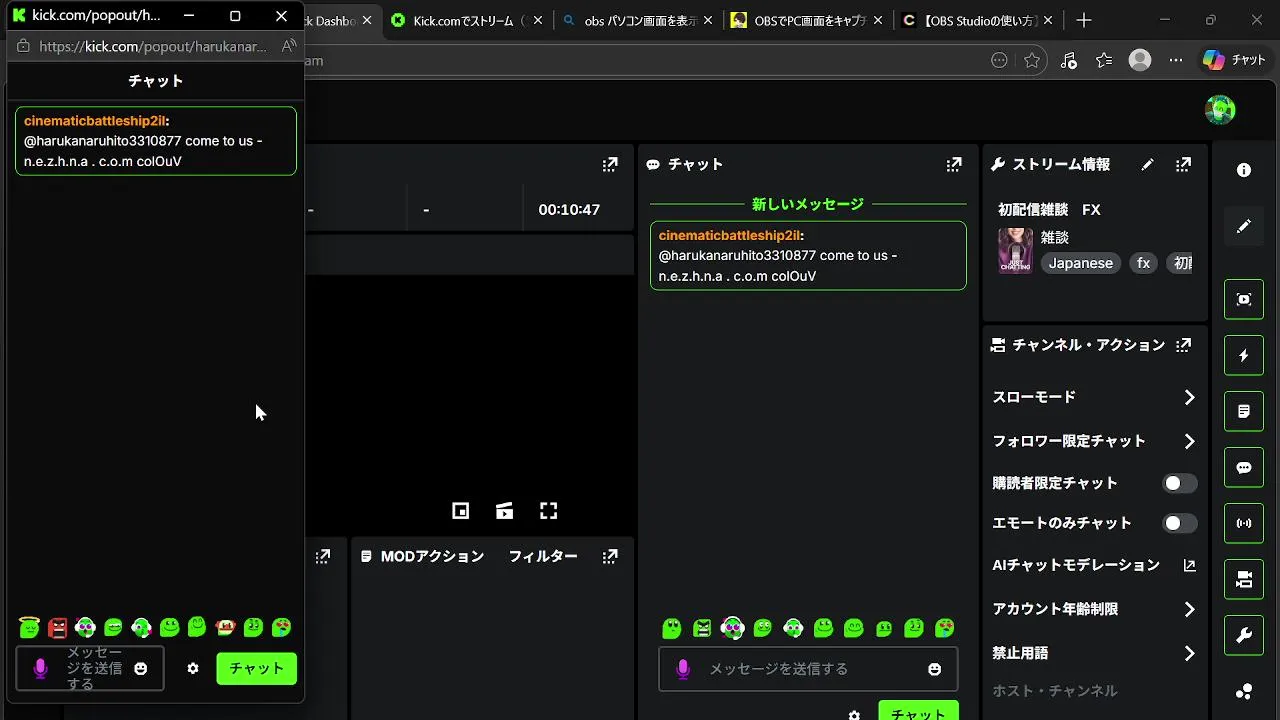The width and height of the screenshot is (1280, 720).
Task: Click the browser favorites star icon
Action: point(1032,60)
